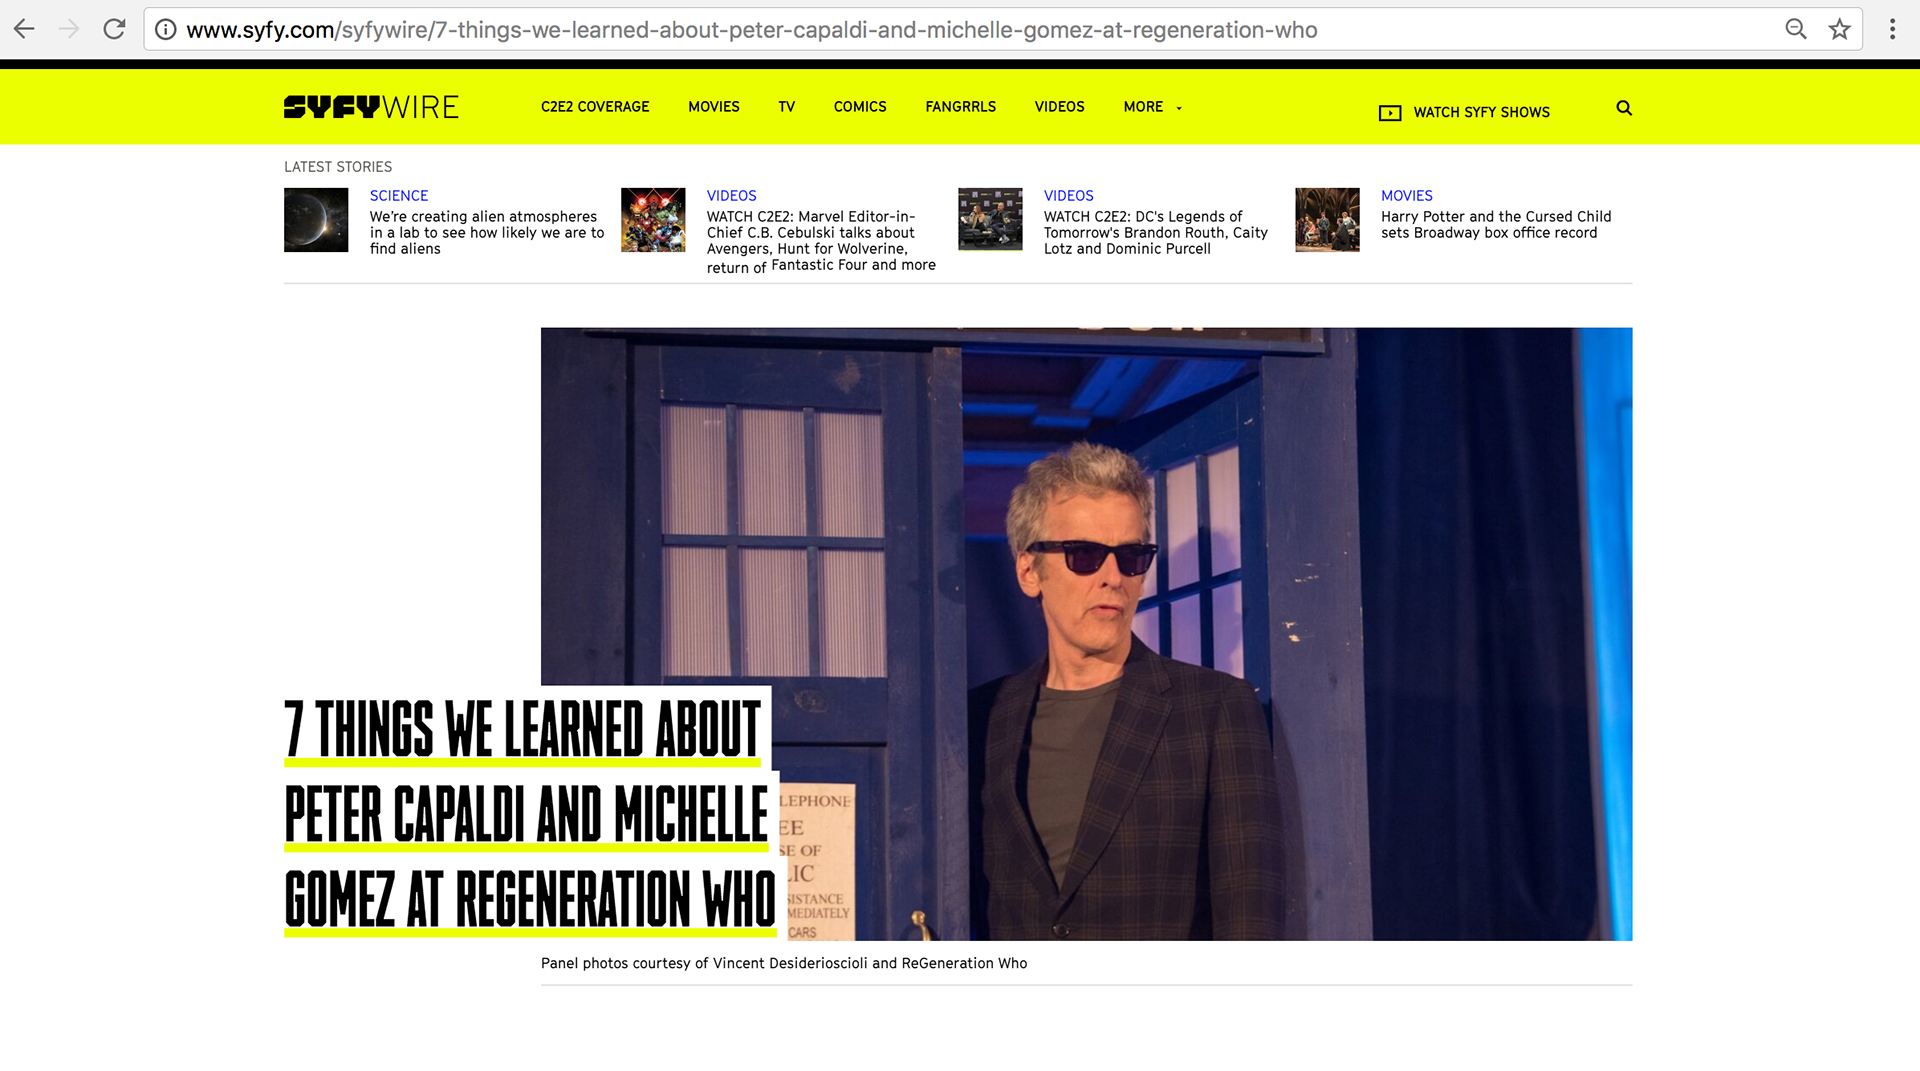Open Marvel Editor-in-Chief Cebulski story
Viewport: 1920px width, 1071px height.
pyautogui.click(x=821, y=241)
